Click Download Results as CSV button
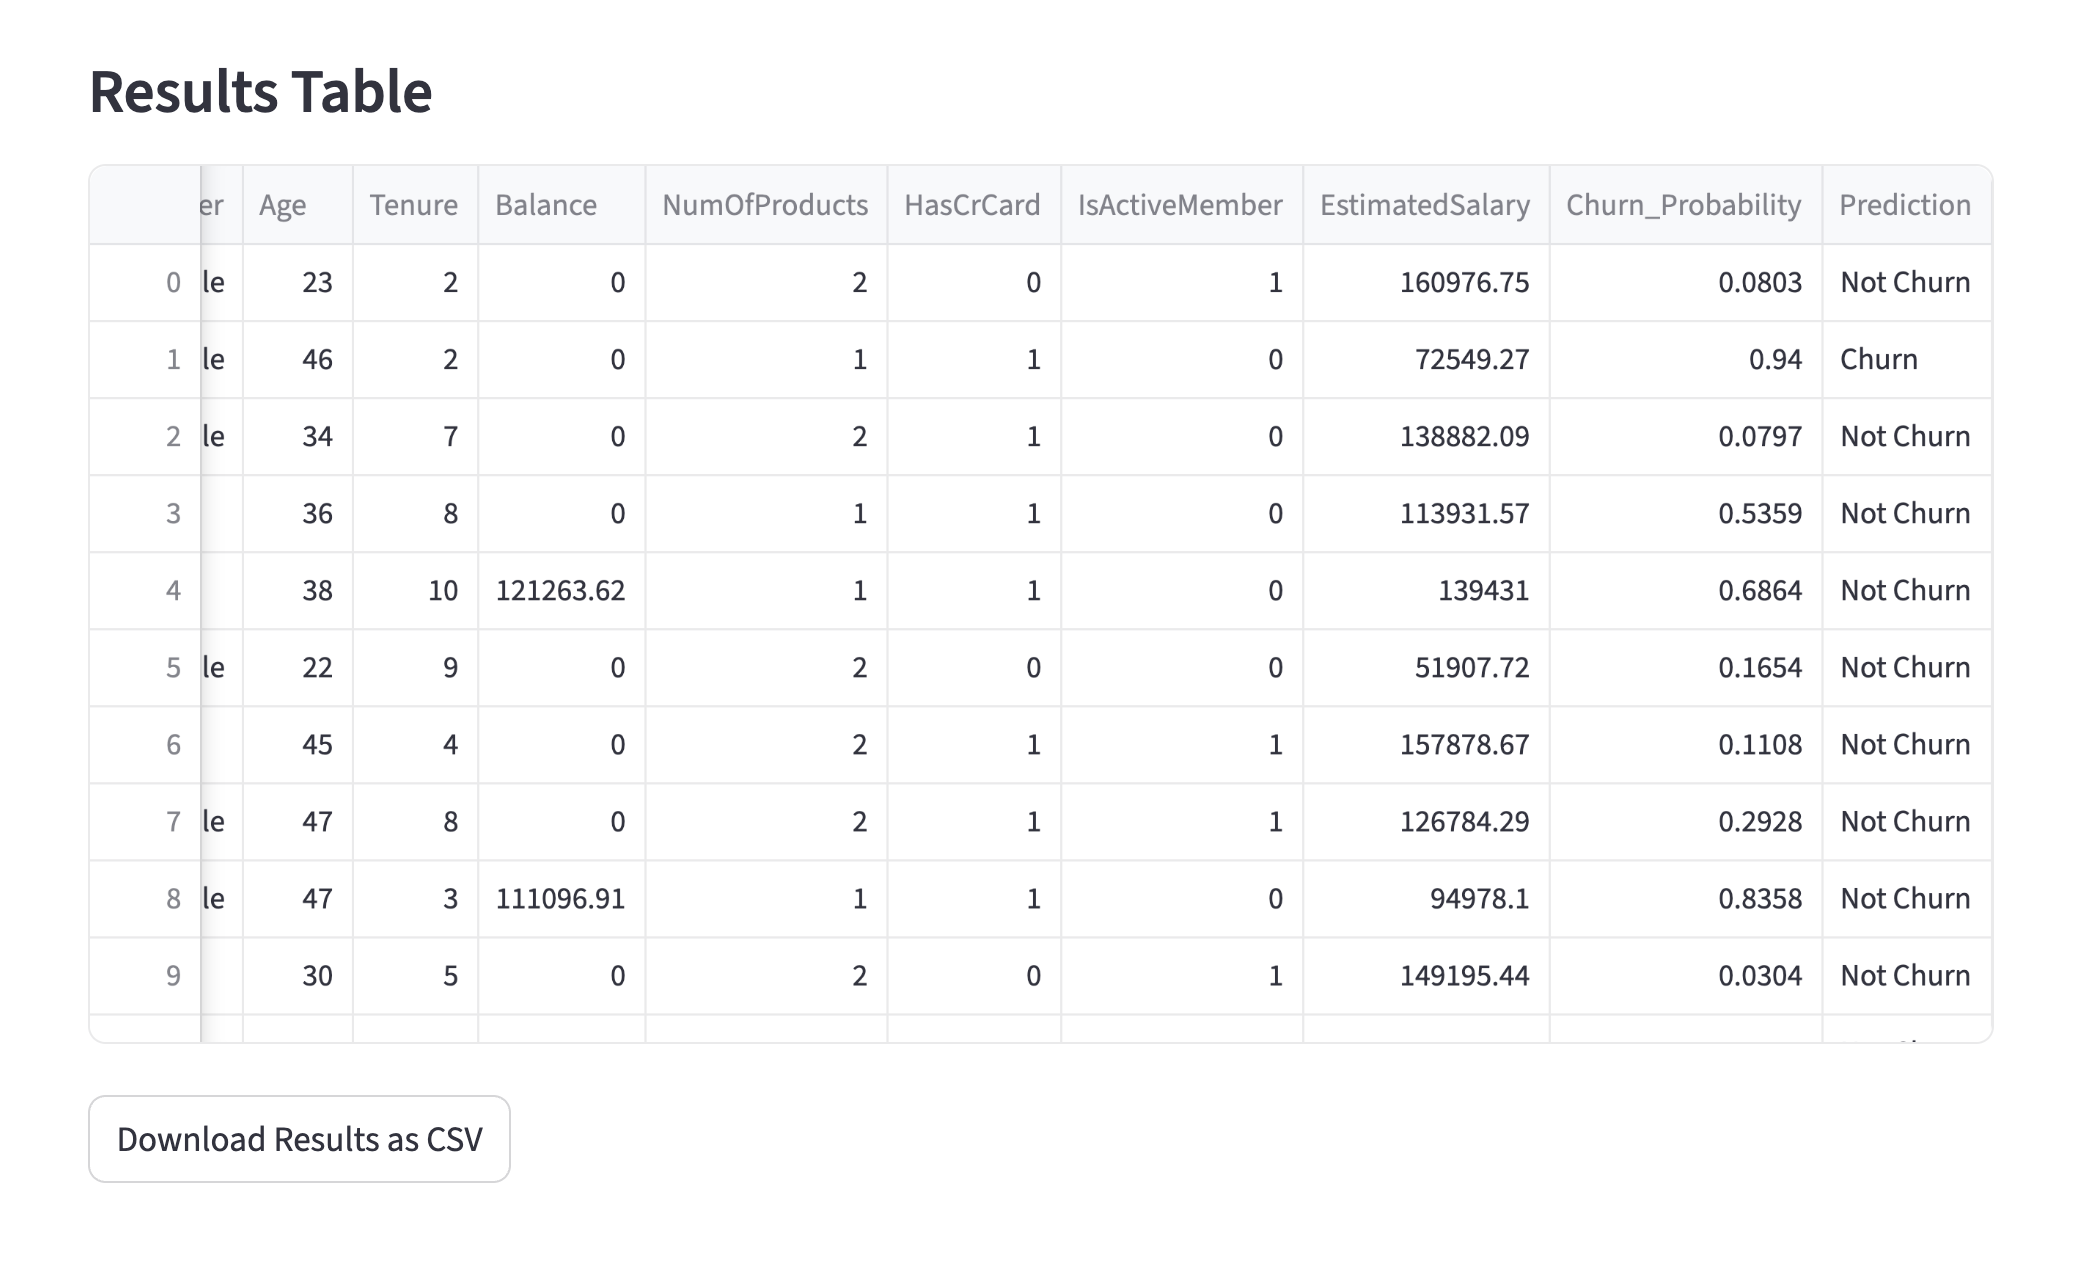This screenshot has width=2084, height=1286. point(299,1139)
